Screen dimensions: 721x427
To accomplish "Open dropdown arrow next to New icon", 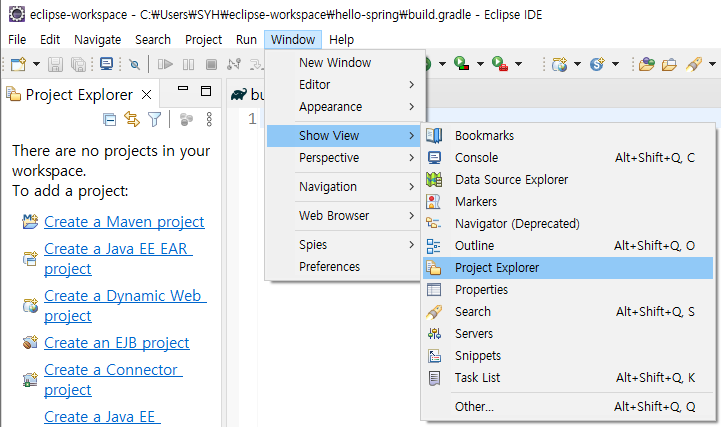I will coord(36,64).
